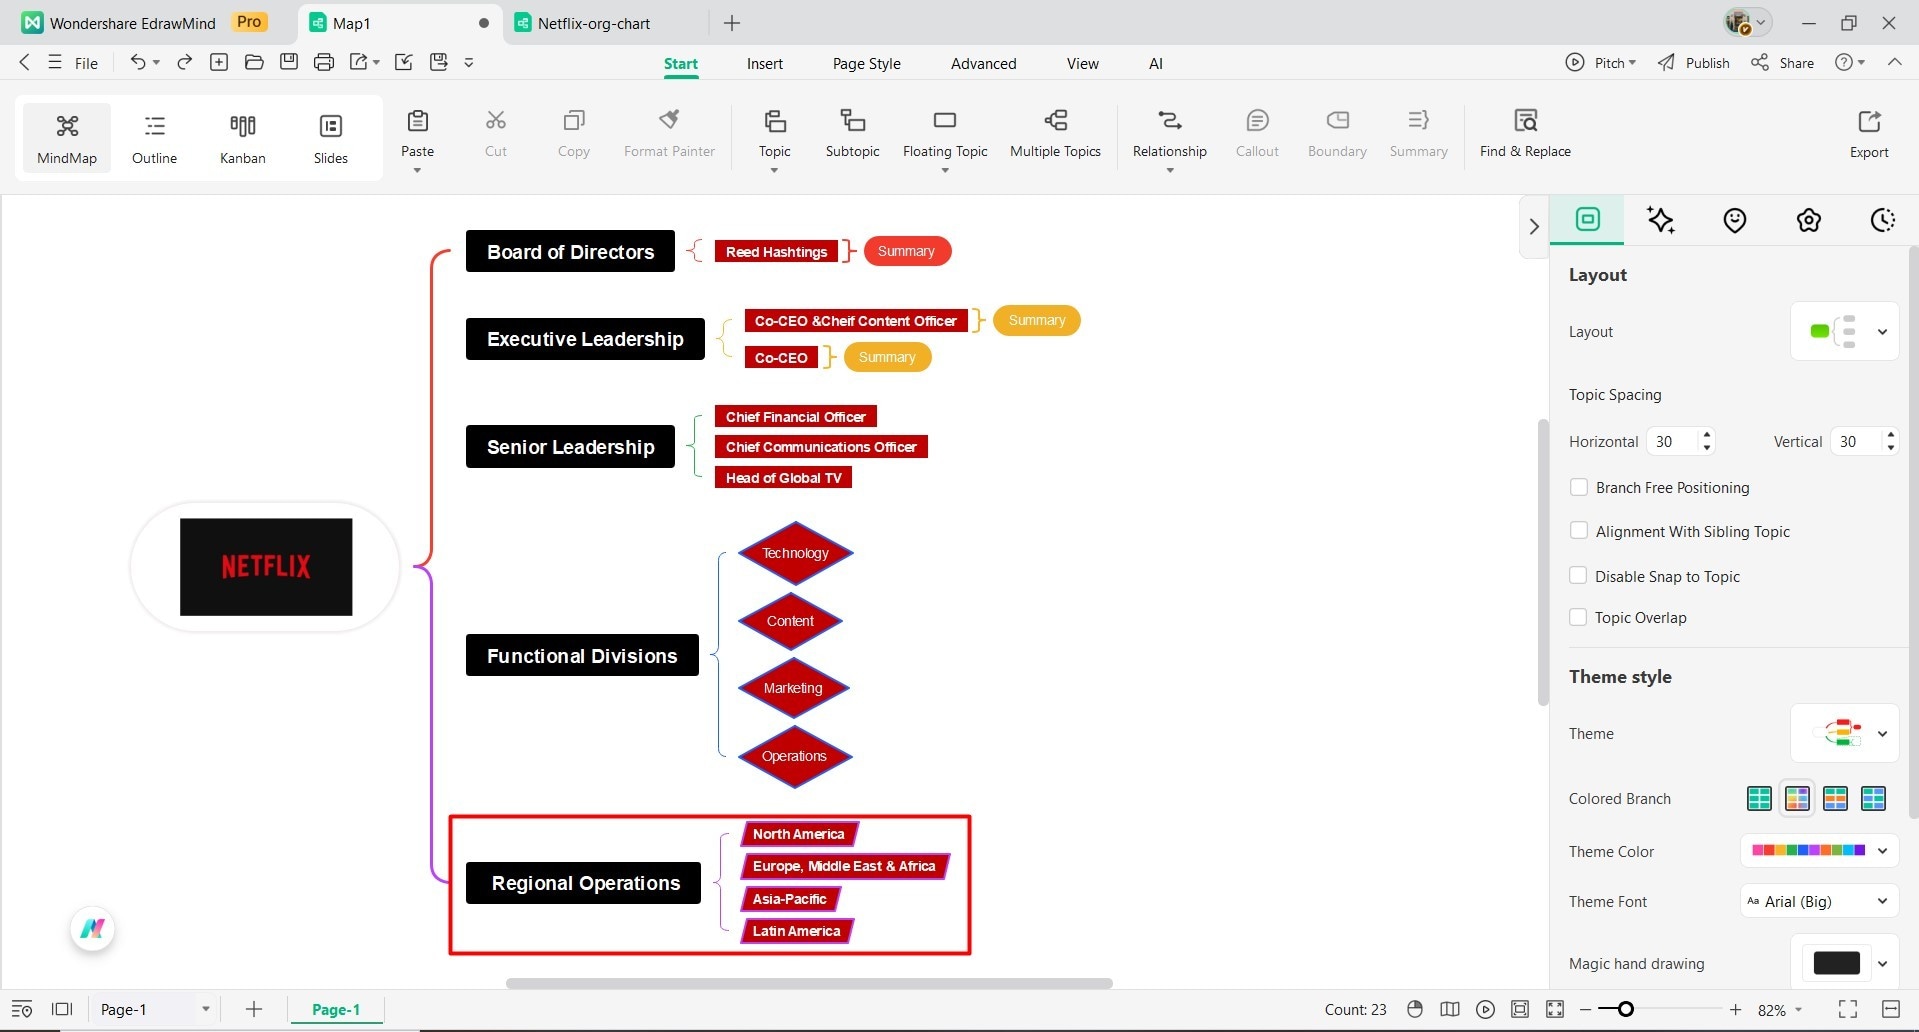
Task: Select the Page-1 sheet tab
Action: [336, 1010]
